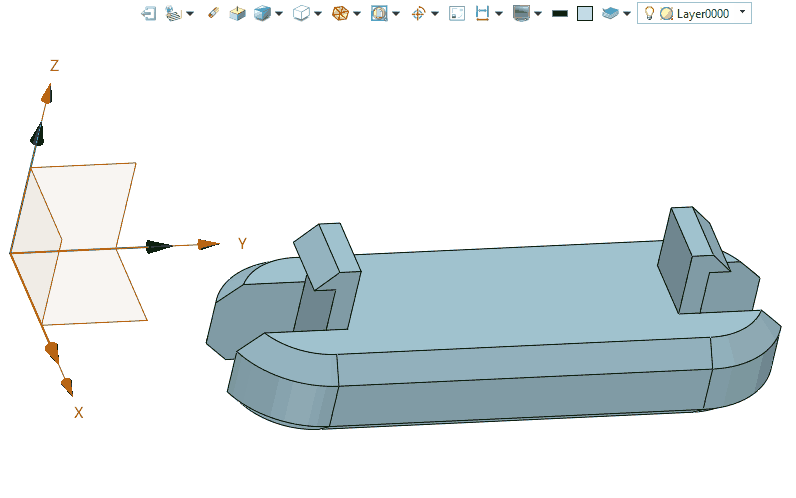Expand the shaded cube display dropdown arrow
The width and height of the screenshot is (796, 498).
pos(279,14)
